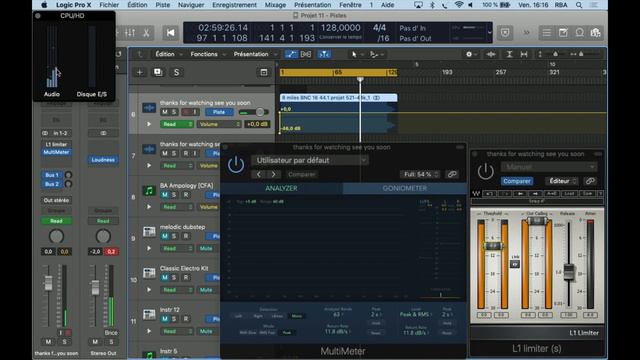Screen dimensions: 640x360
Task: Open the mixer toolbar icon
Action: (x=130, y=33)
